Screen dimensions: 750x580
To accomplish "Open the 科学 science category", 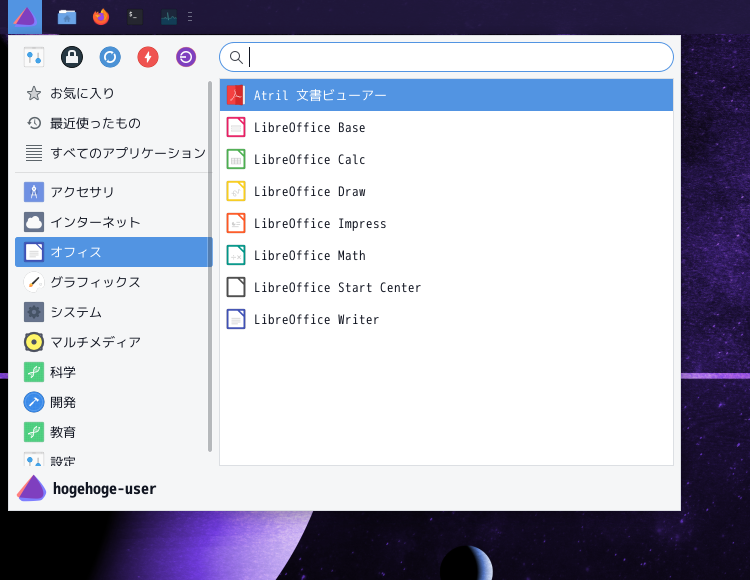I will tap(113, 372).
